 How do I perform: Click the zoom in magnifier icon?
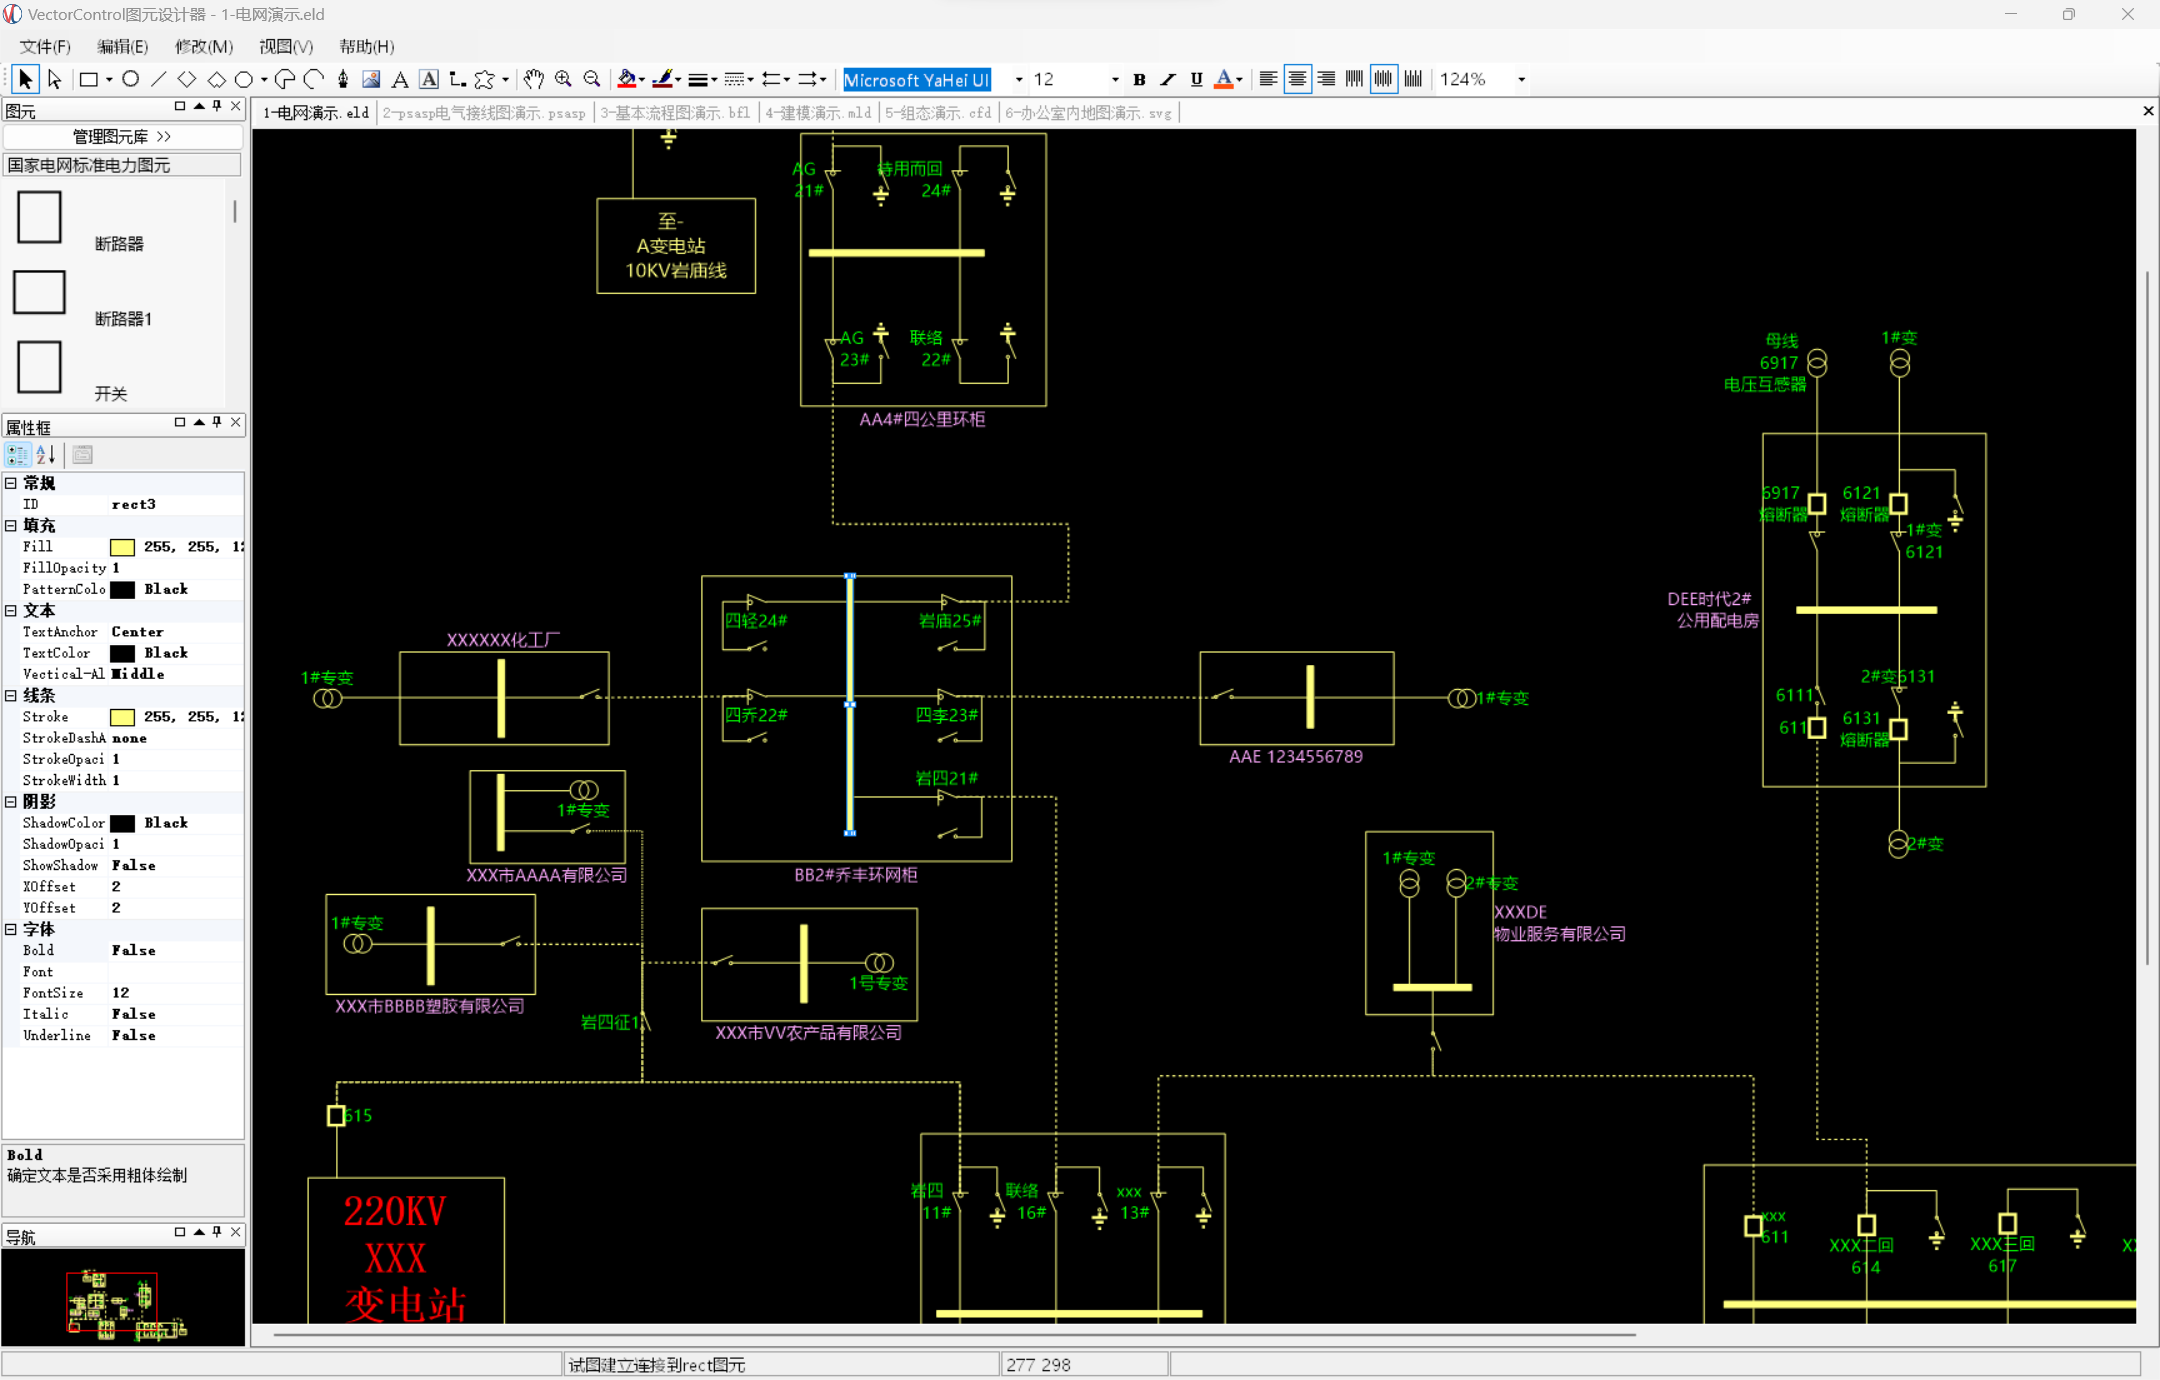pyautogui.click(x=563, y=79)
